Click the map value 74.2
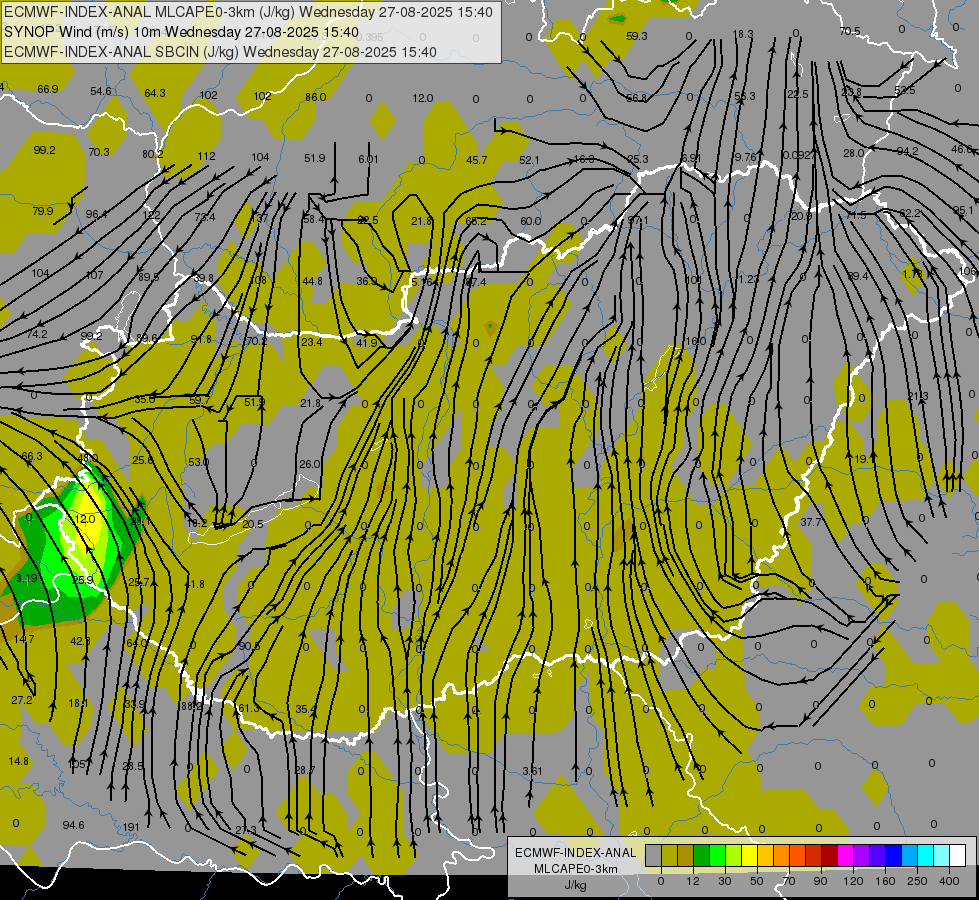 [x=37, y=334]
